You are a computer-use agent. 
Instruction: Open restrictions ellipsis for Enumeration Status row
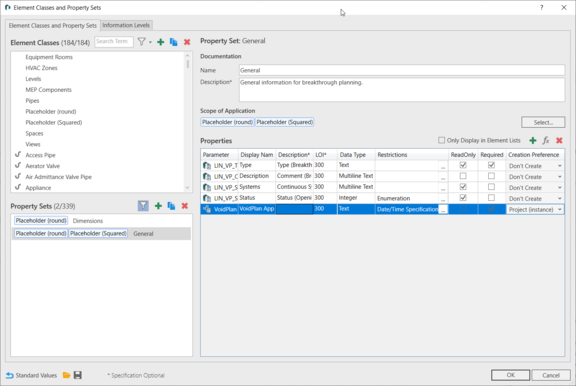click(x=443, y=199)
